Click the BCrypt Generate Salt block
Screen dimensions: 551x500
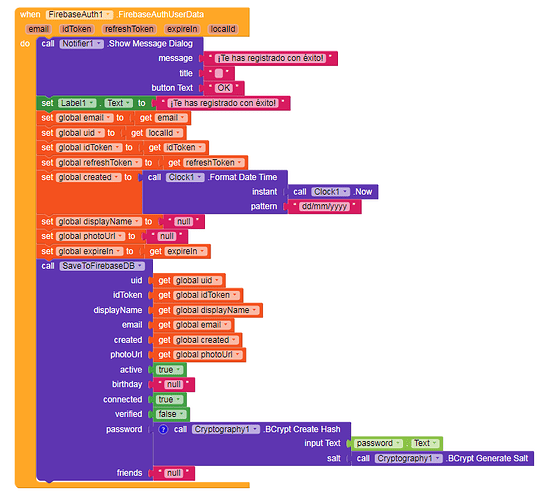[443, 458]
